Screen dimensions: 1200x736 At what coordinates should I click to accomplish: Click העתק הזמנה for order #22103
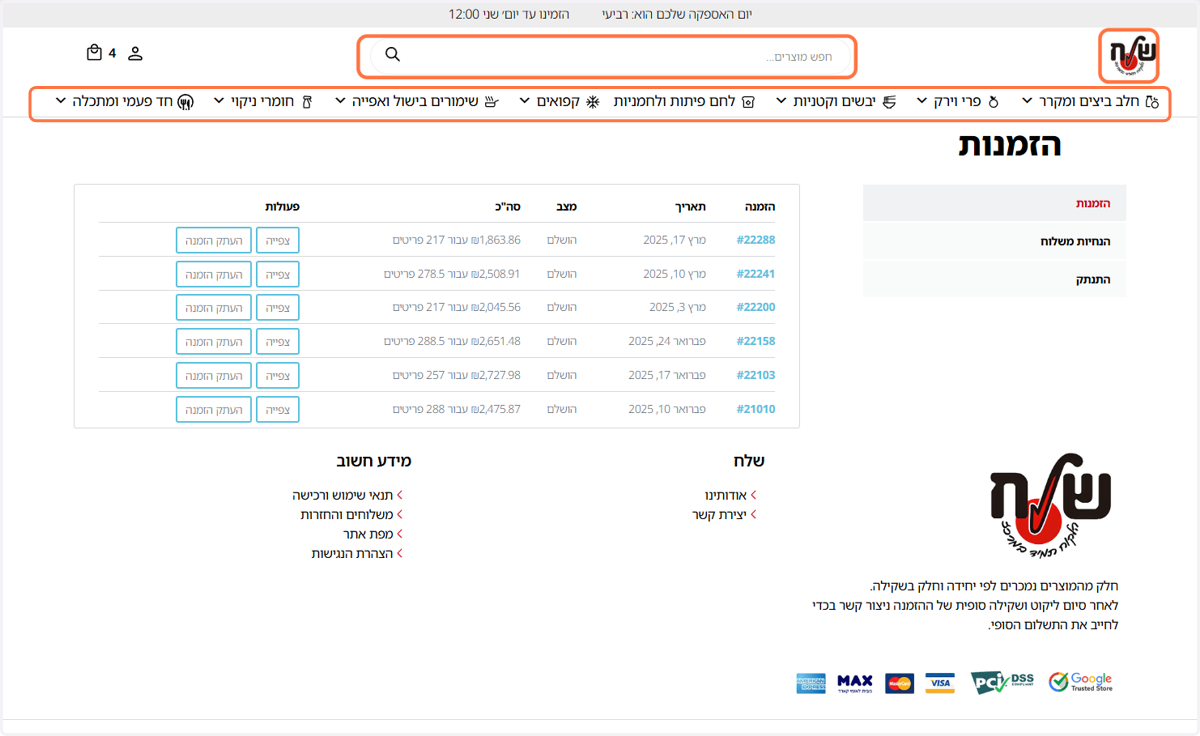(214, 375)
